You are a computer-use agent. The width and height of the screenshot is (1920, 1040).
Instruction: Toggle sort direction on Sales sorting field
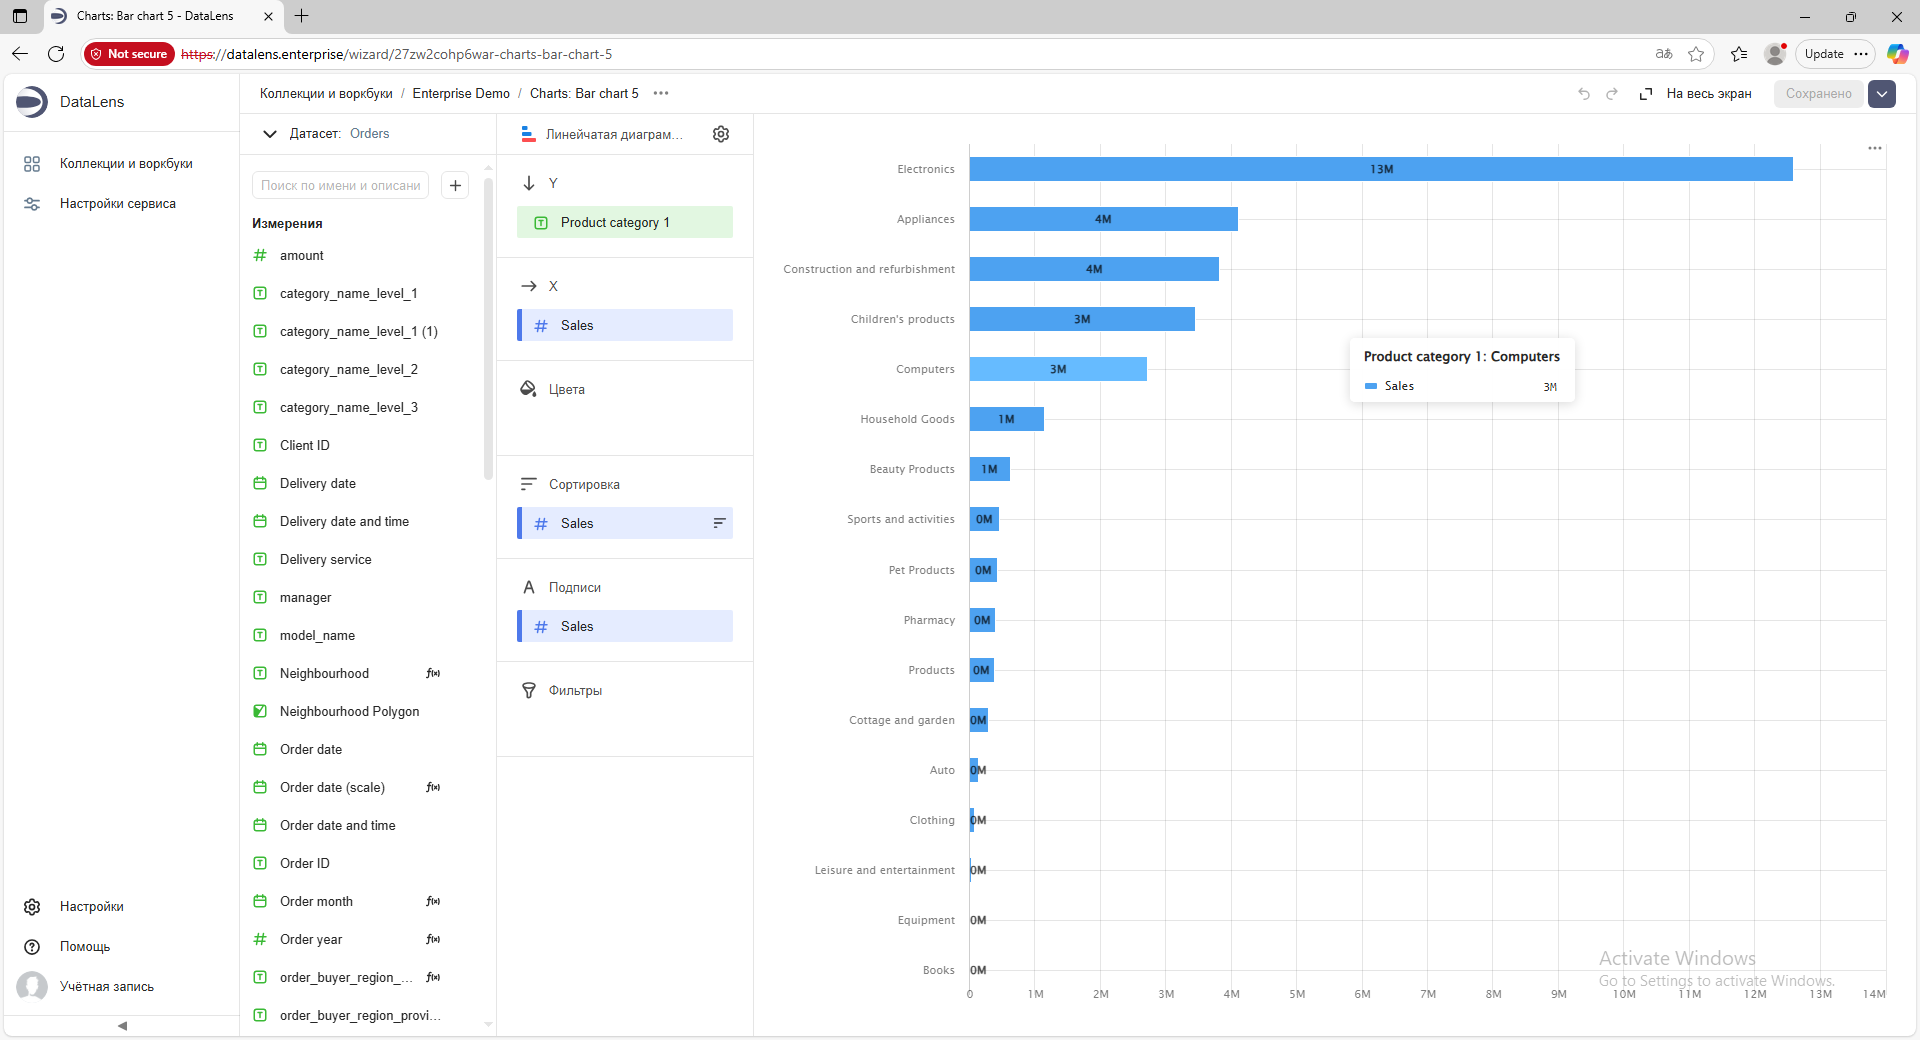[718, 523]
